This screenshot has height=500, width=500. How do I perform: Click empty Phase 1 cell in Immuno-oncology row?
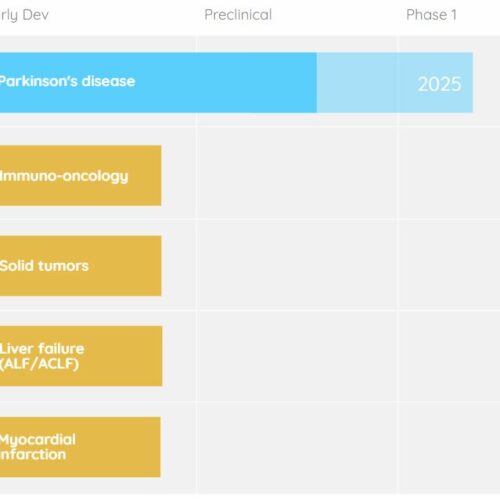[449, 173]
